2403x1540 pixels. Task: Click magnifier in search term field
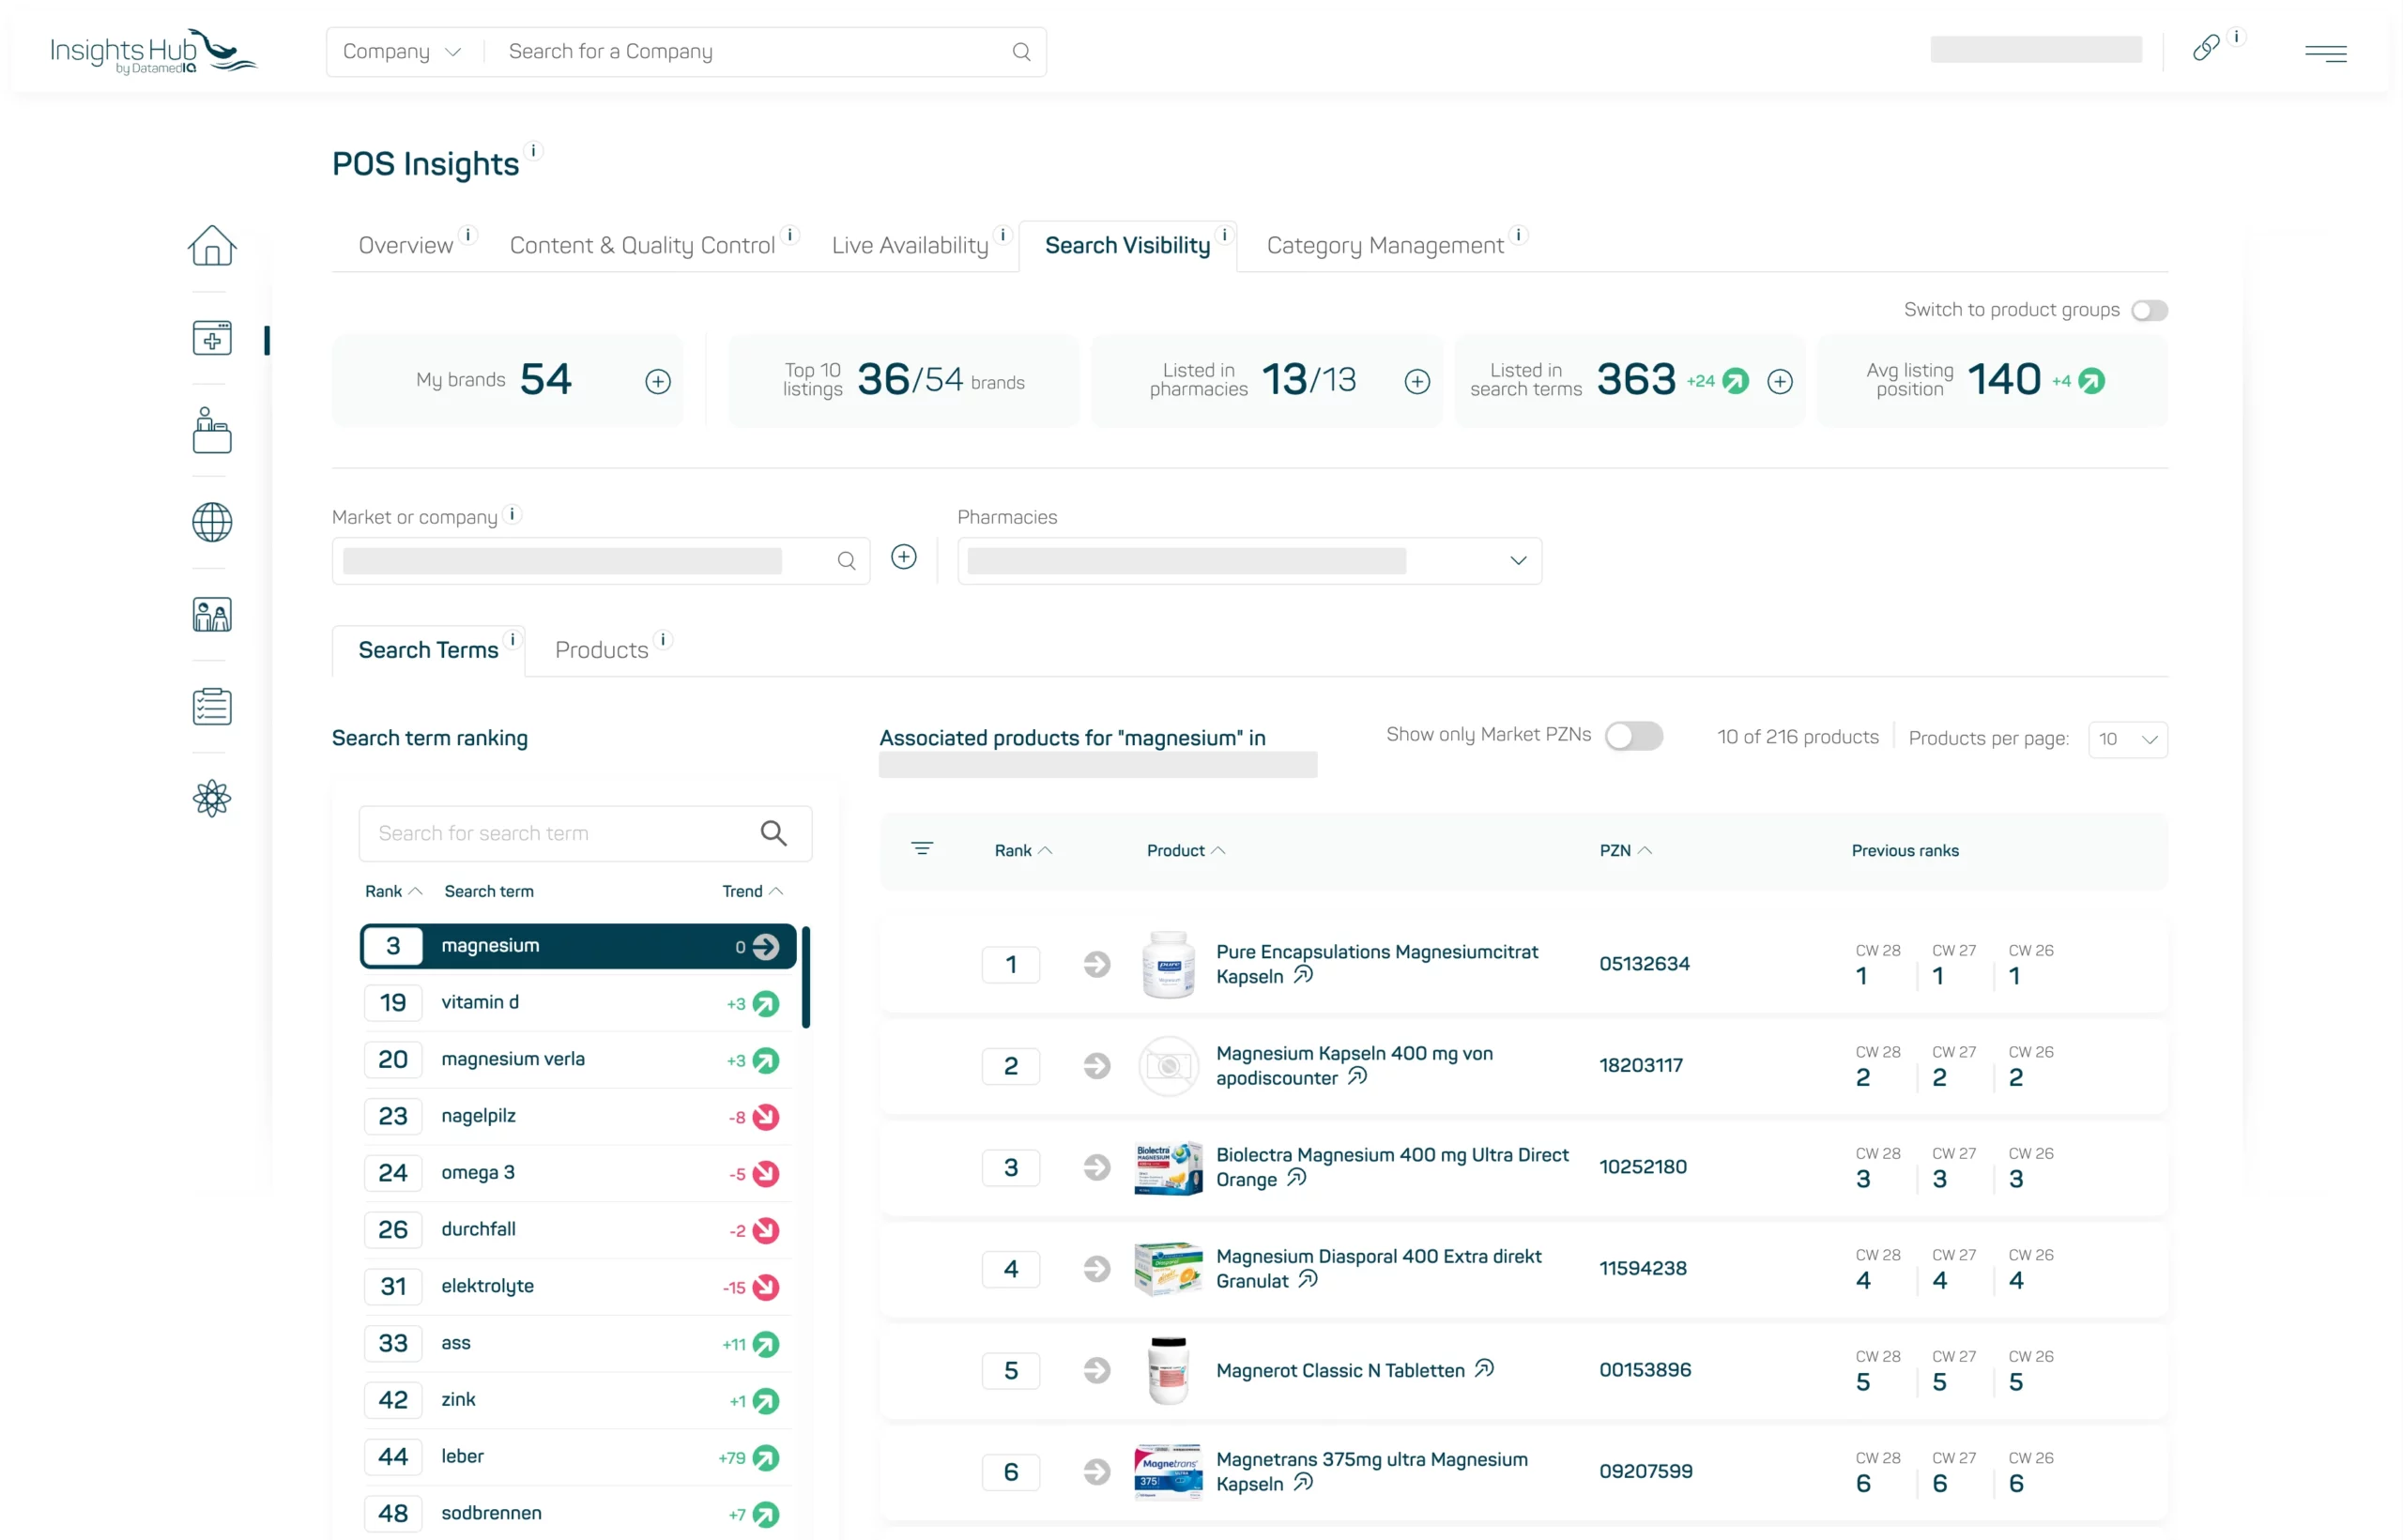(773, 833)
